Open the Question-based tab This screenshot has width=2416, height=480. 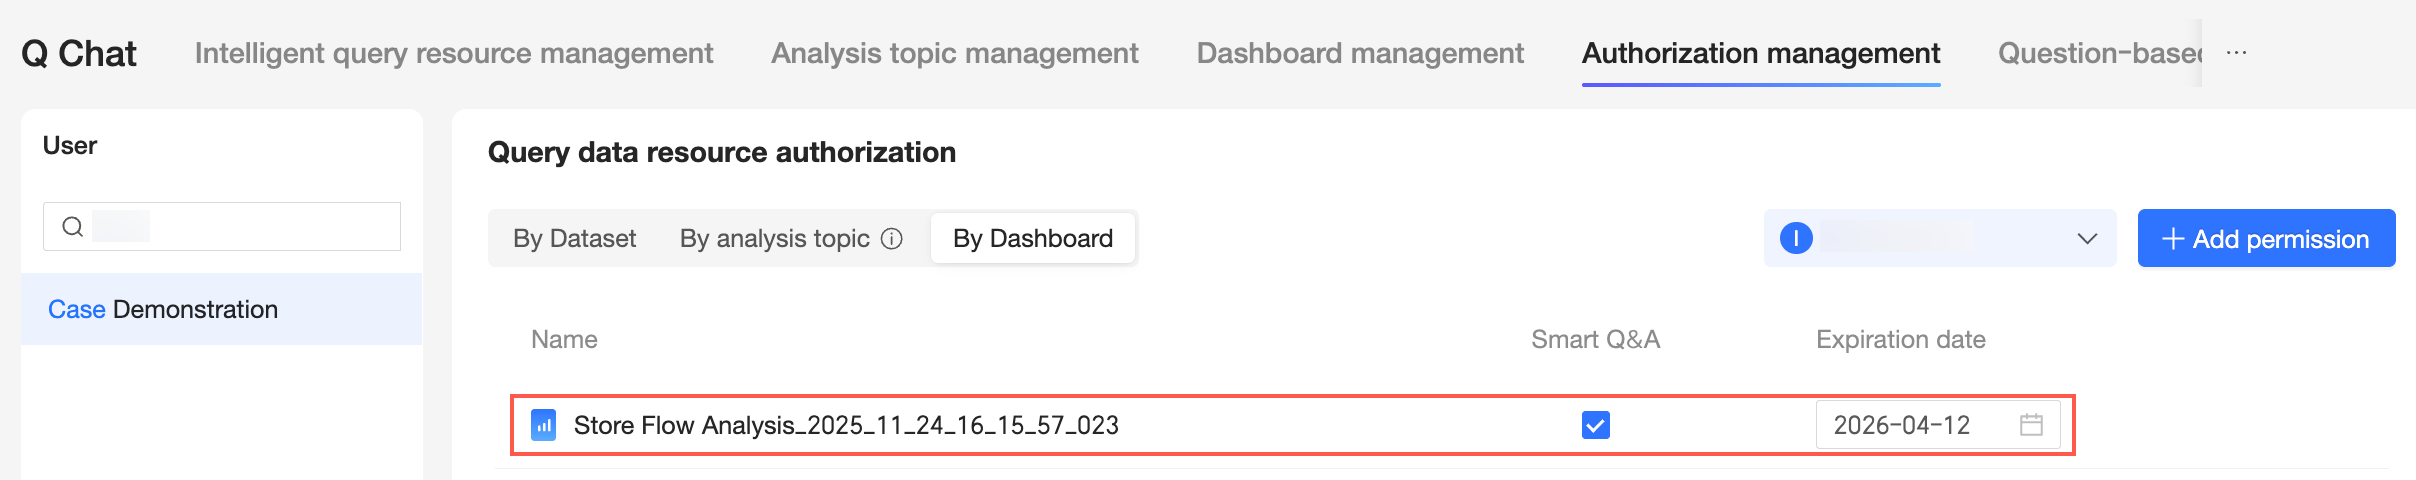point(2098,53)
